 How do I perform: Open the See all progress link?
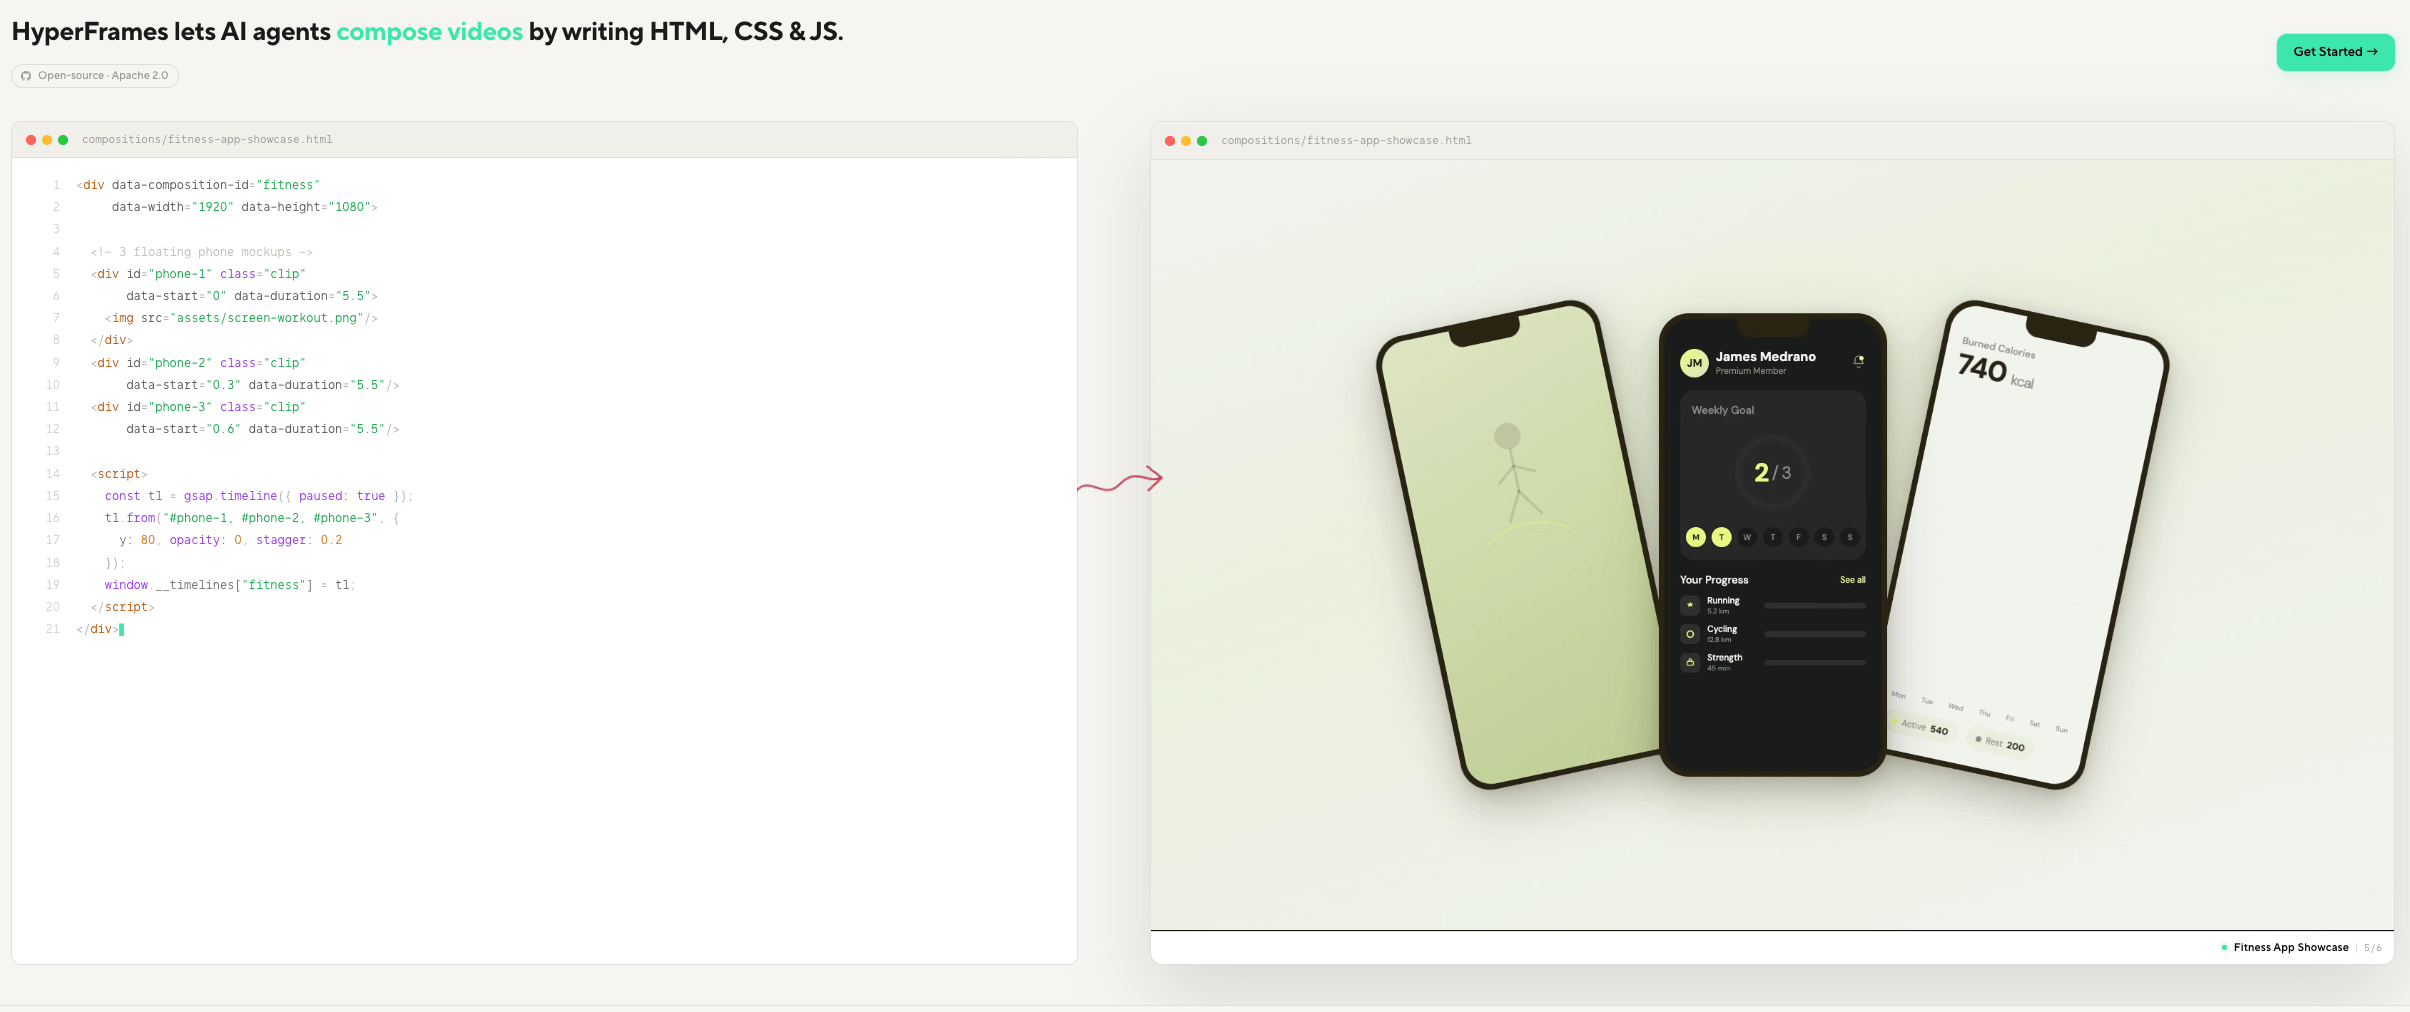pyautogui.click(x=1853, y=580)
